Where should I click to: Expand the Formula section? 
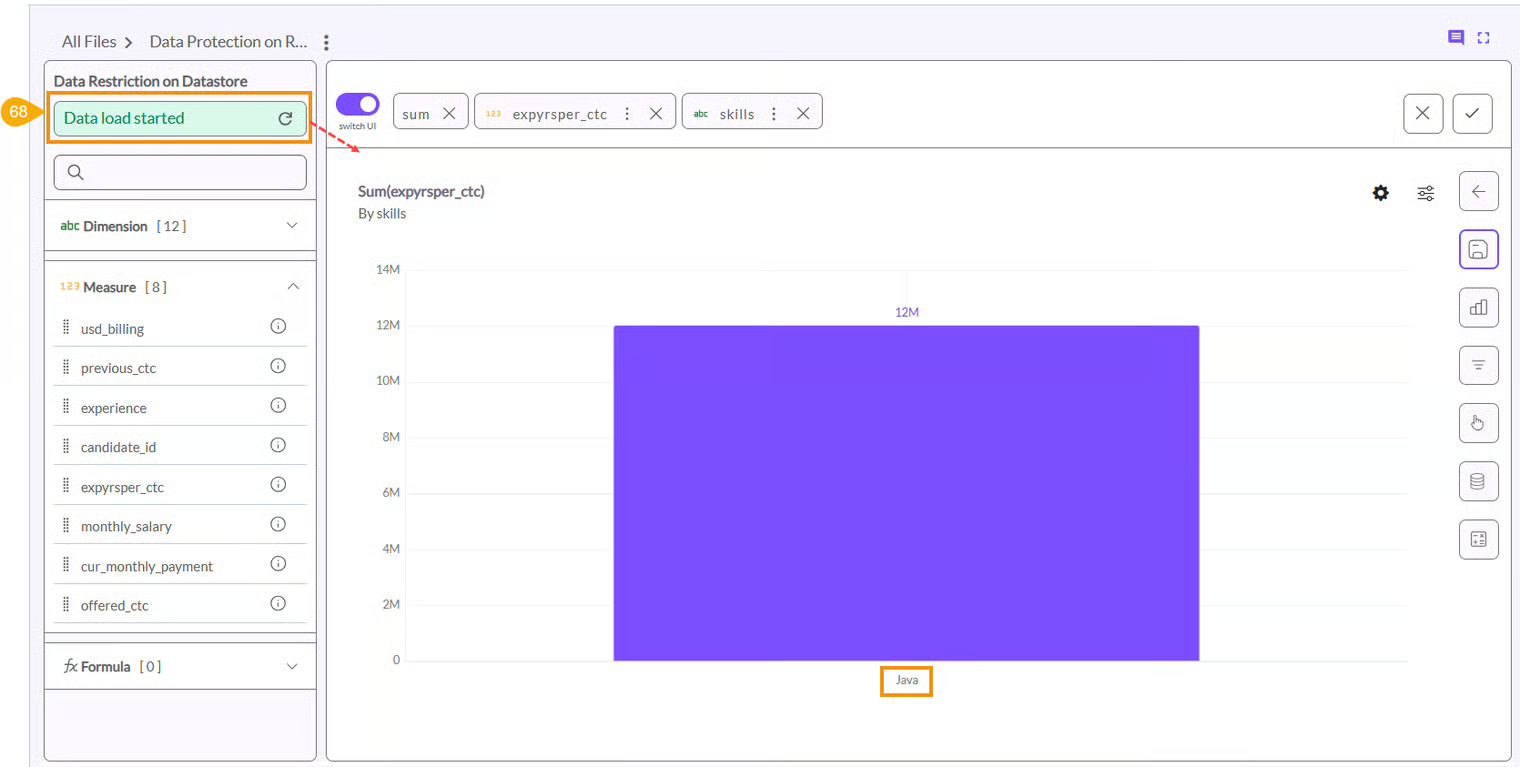(292, 666)
